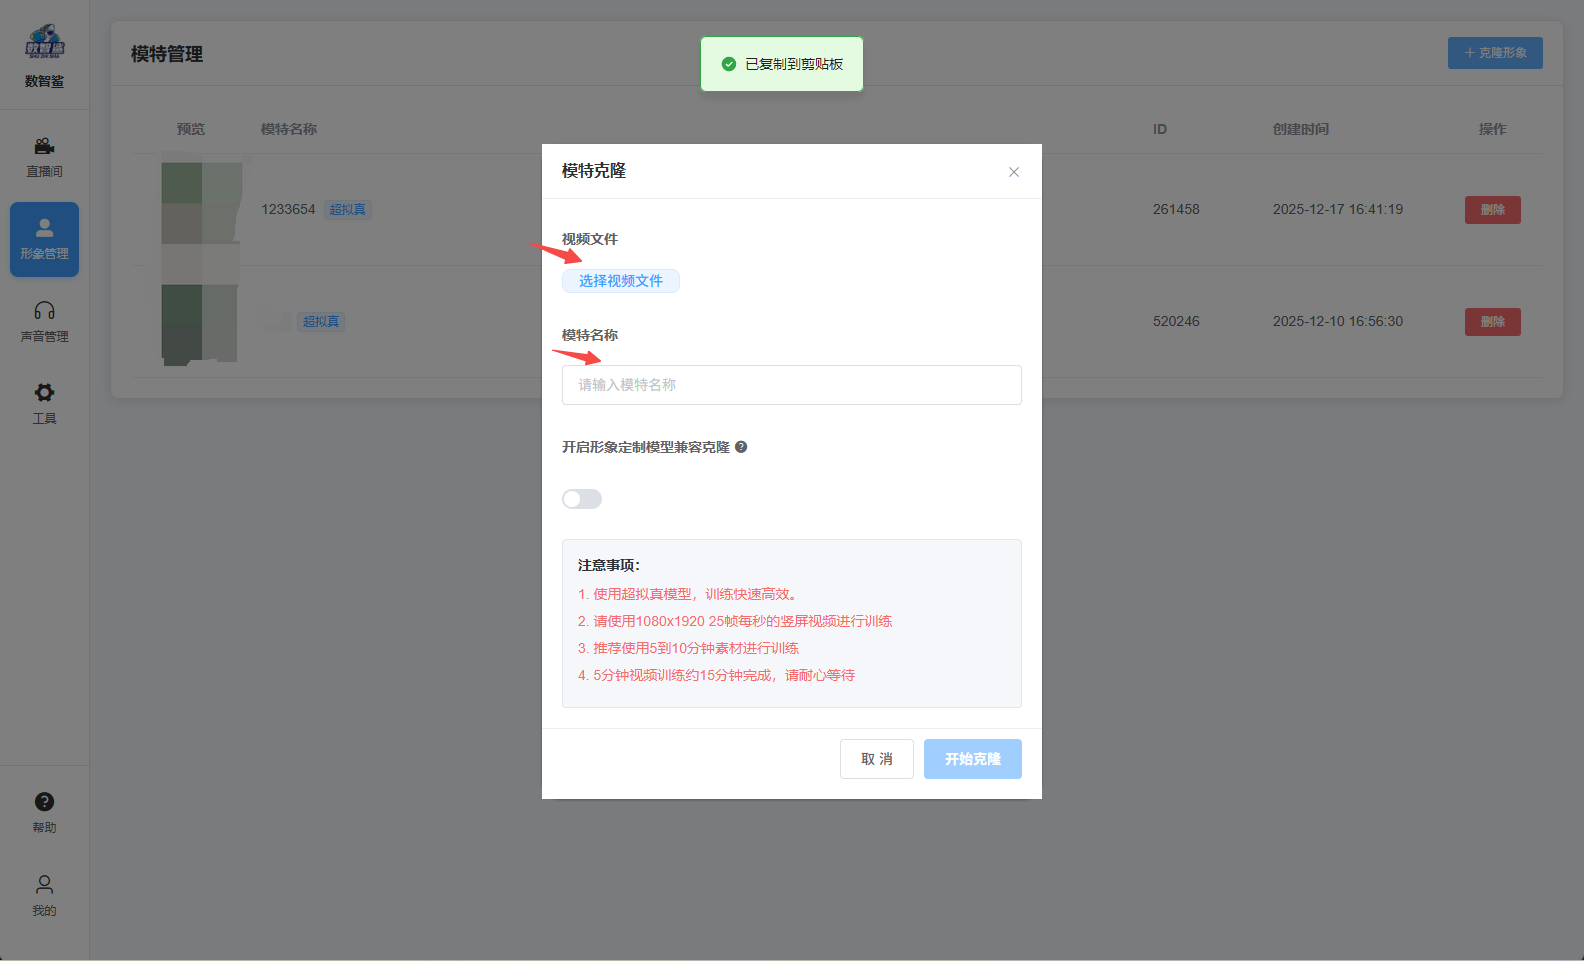Click the 取消 button
The image size is (1584, 961).
[877, 759]
